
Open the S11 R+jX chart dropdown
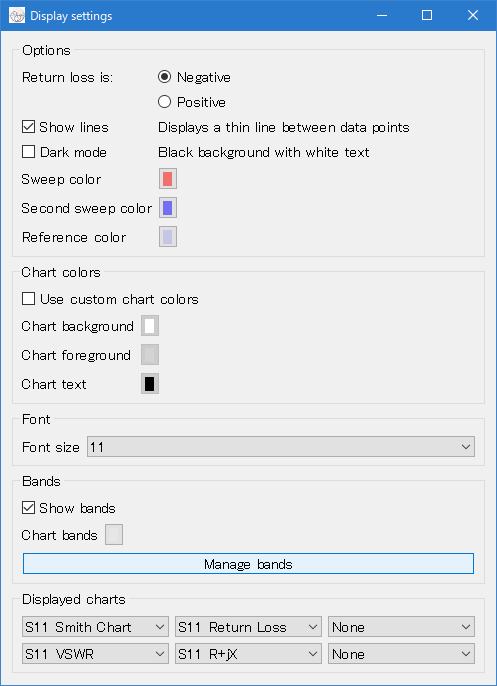pos(248,654)
